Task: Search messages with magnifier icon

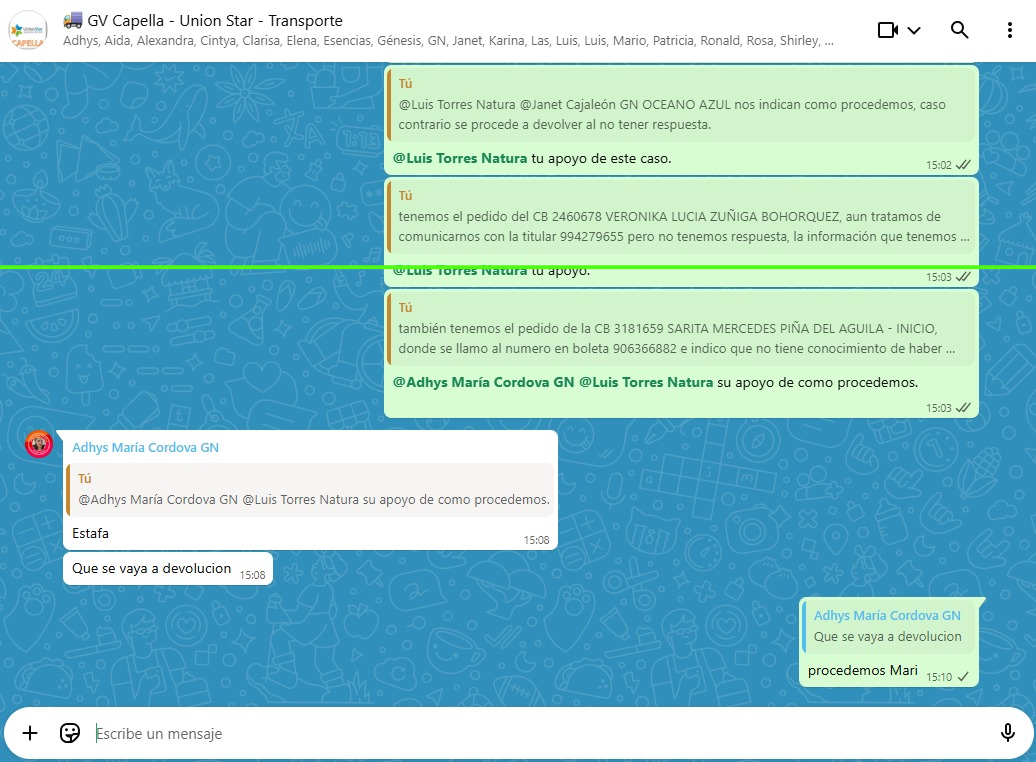Action: [x=959, y=30]
